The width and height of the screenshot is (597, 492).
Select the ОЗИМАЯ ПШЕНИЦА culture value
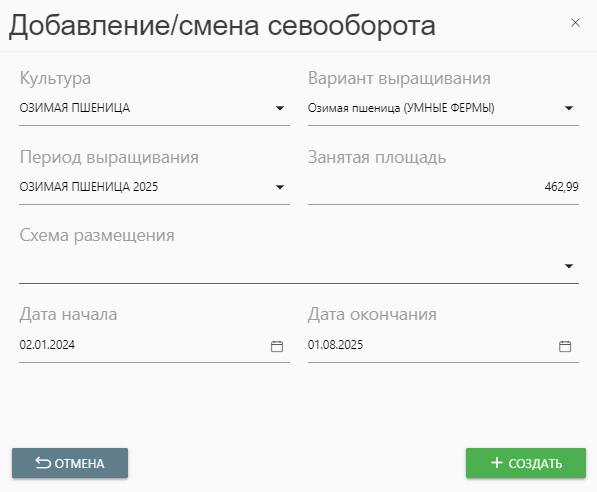click(75, 108)
